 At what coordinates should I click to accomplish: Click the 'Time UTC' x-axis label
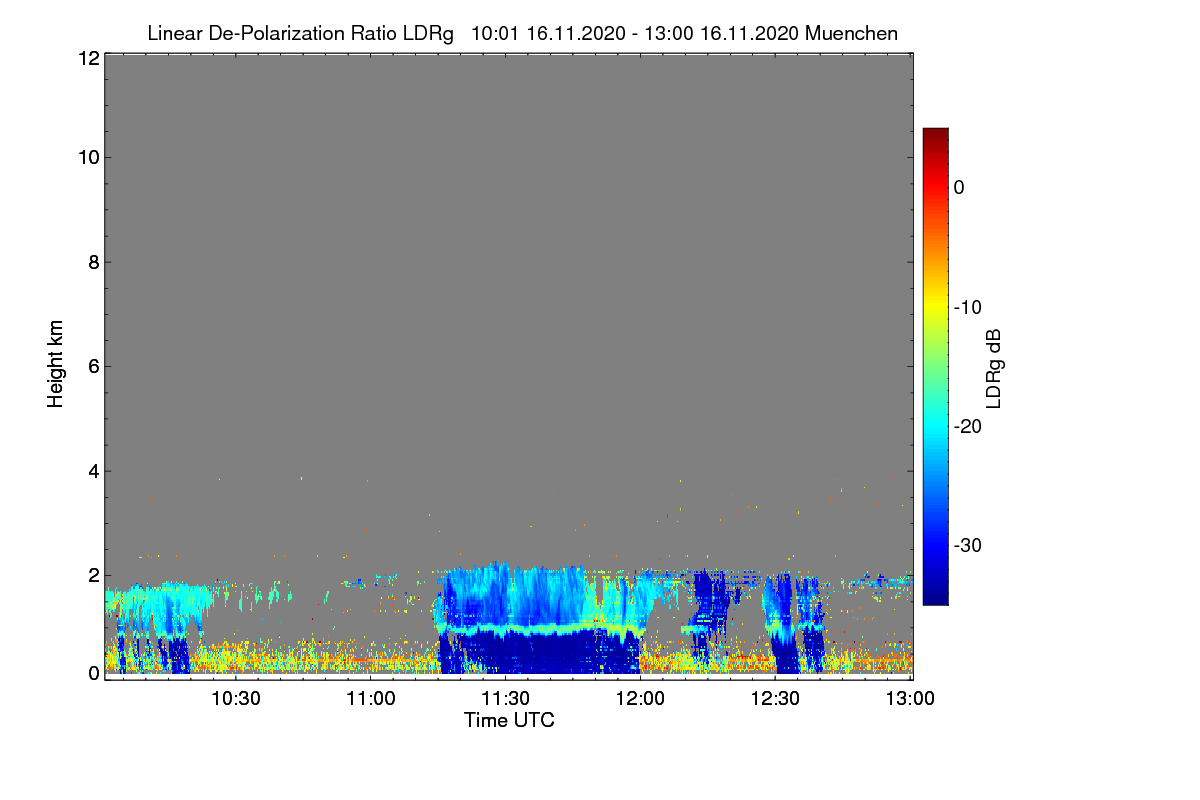click(509, 720)
